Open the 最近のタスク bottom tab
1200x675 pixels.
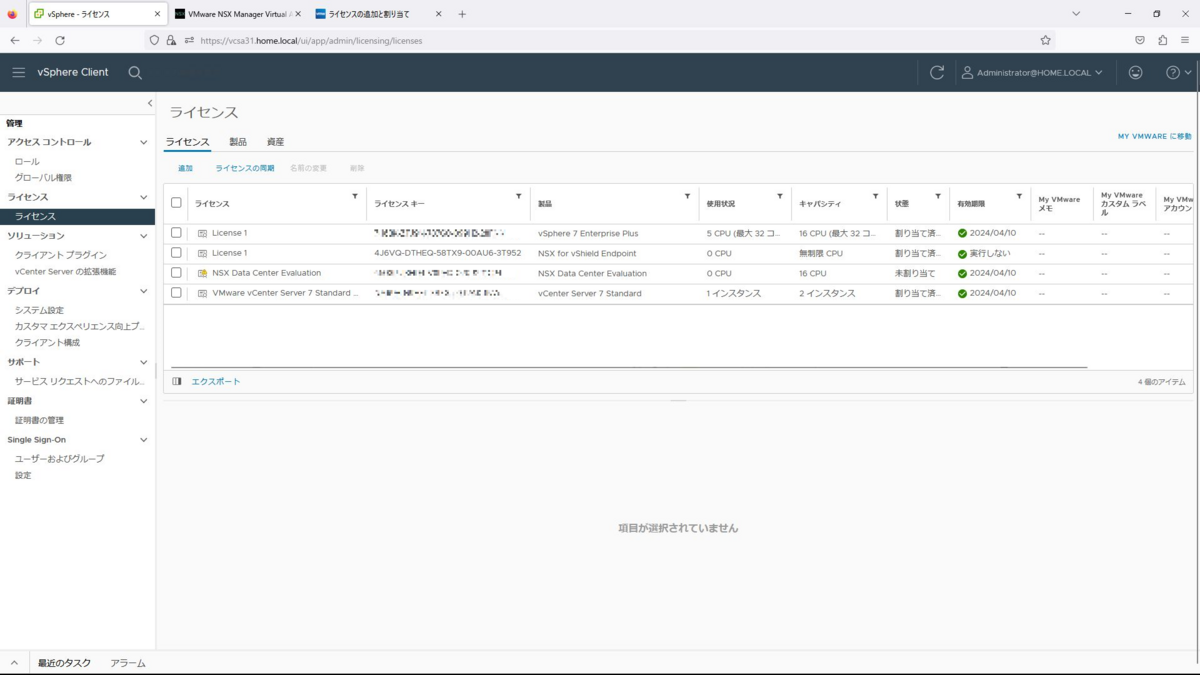coord(64,663)
